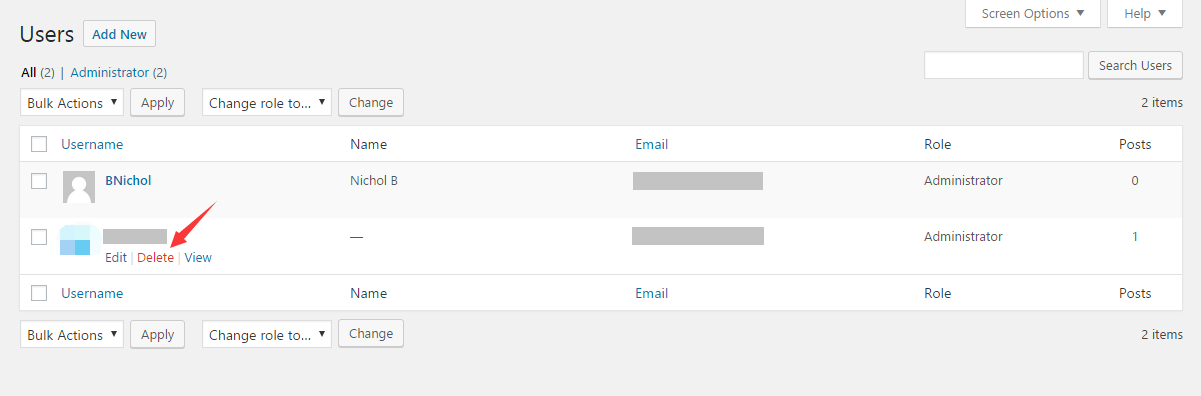Click BNichol's gray avatar image
The height and width of the screenshot is (396, 1201).
coord(79,187)
